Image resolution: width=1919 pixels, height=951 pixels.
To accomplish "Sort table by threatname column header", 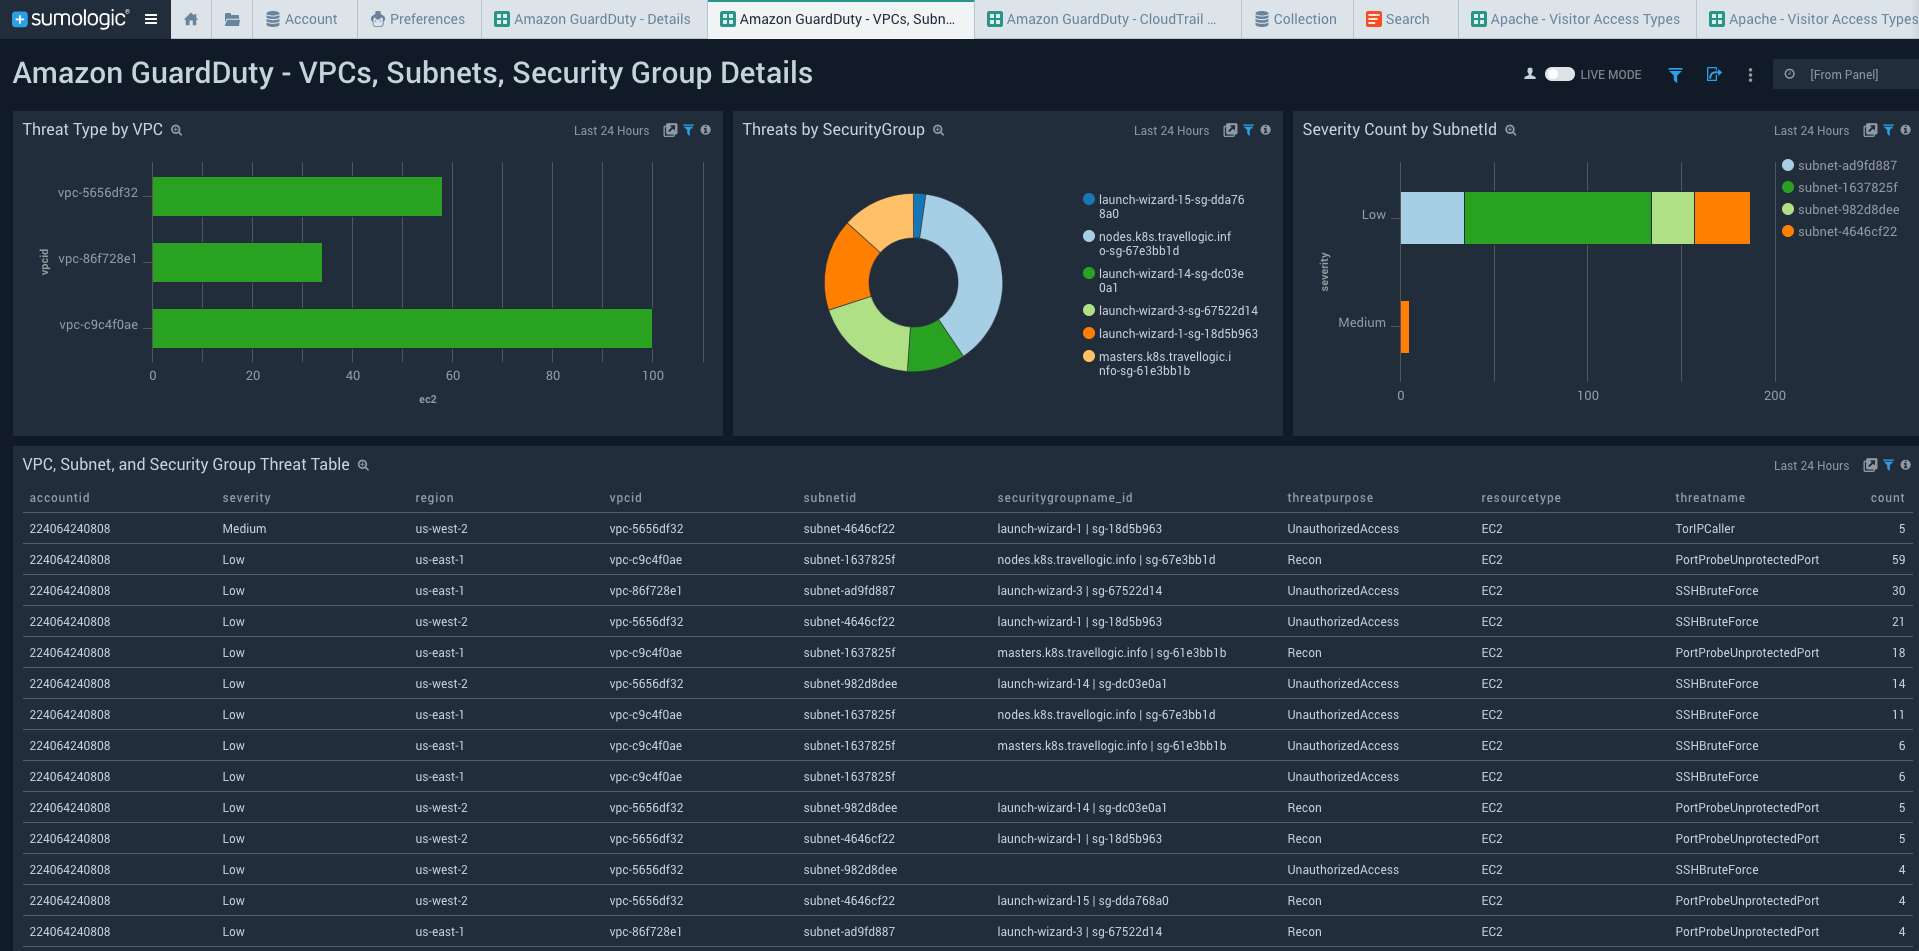I will pyautogui.click(x=1710, y=498).
